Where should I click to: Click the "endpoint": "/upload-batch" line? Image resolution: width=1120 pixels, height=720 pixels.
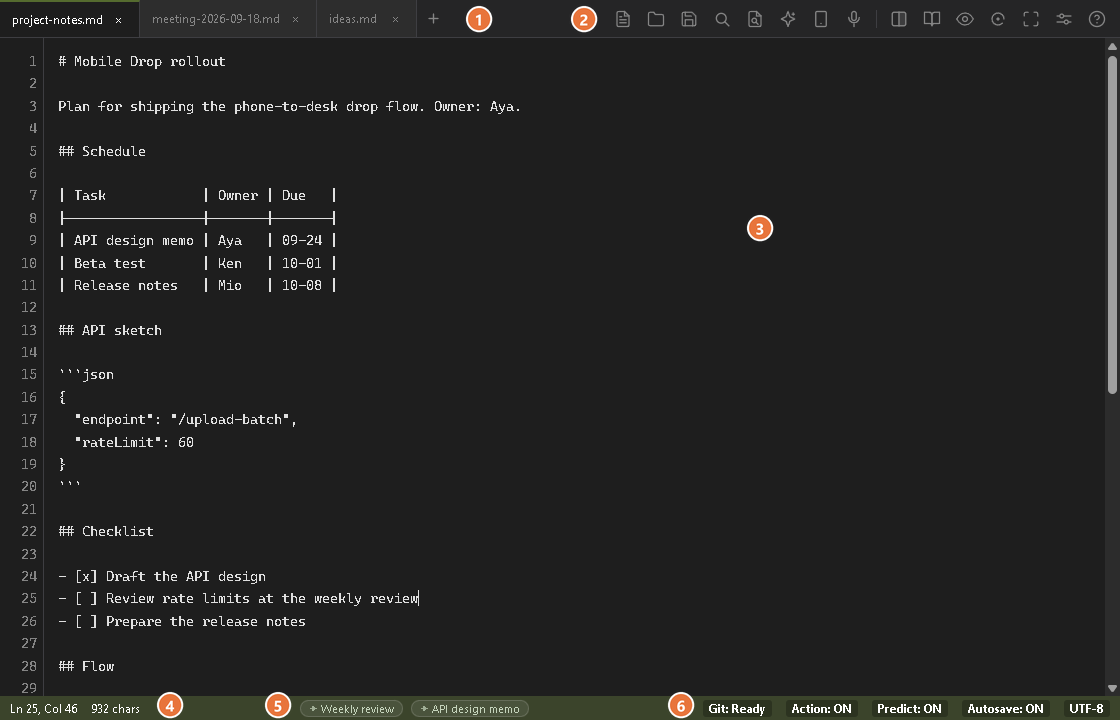tap(186, 419)
